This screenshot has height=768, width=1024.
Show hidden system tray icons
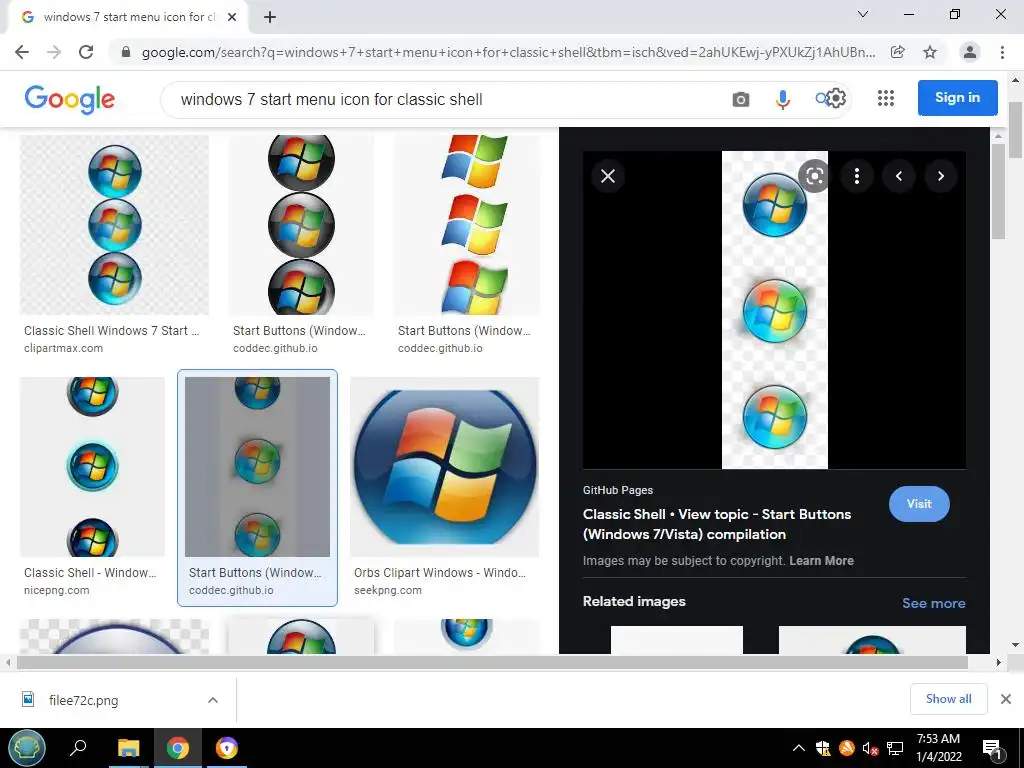click(x=799, y=748)
